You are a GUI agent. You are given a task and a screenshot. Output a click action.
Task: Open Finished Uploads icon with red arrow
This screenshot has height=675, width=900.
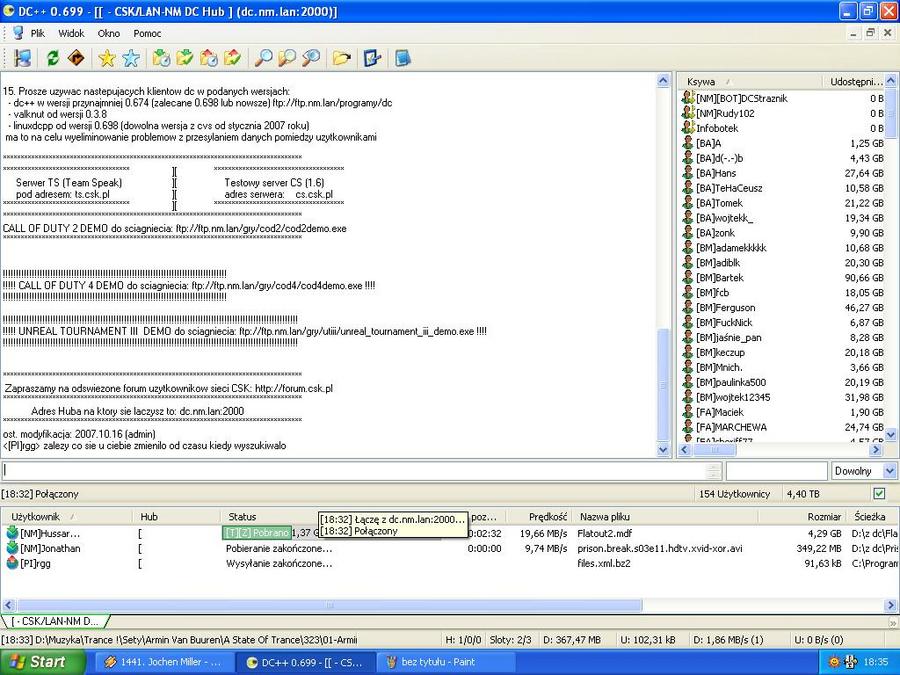pyautogui.click(x=232, y=58)
